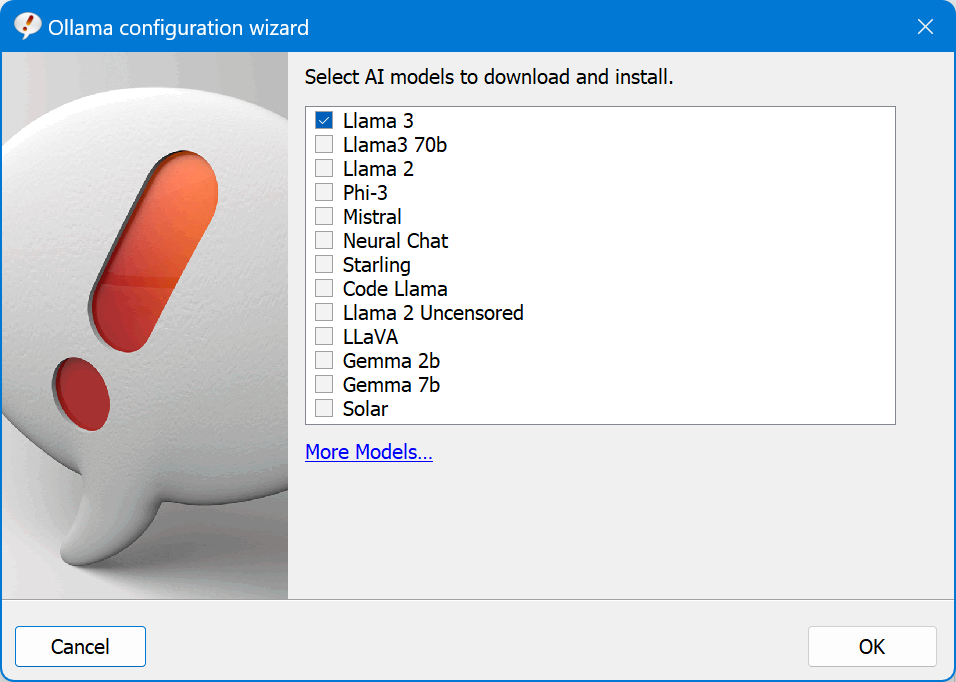The height and width of the screenshot is (682, 956).
Task: Close the Ollama configuration wizard window
Action: pyautogui.click(x=925, y=27)
